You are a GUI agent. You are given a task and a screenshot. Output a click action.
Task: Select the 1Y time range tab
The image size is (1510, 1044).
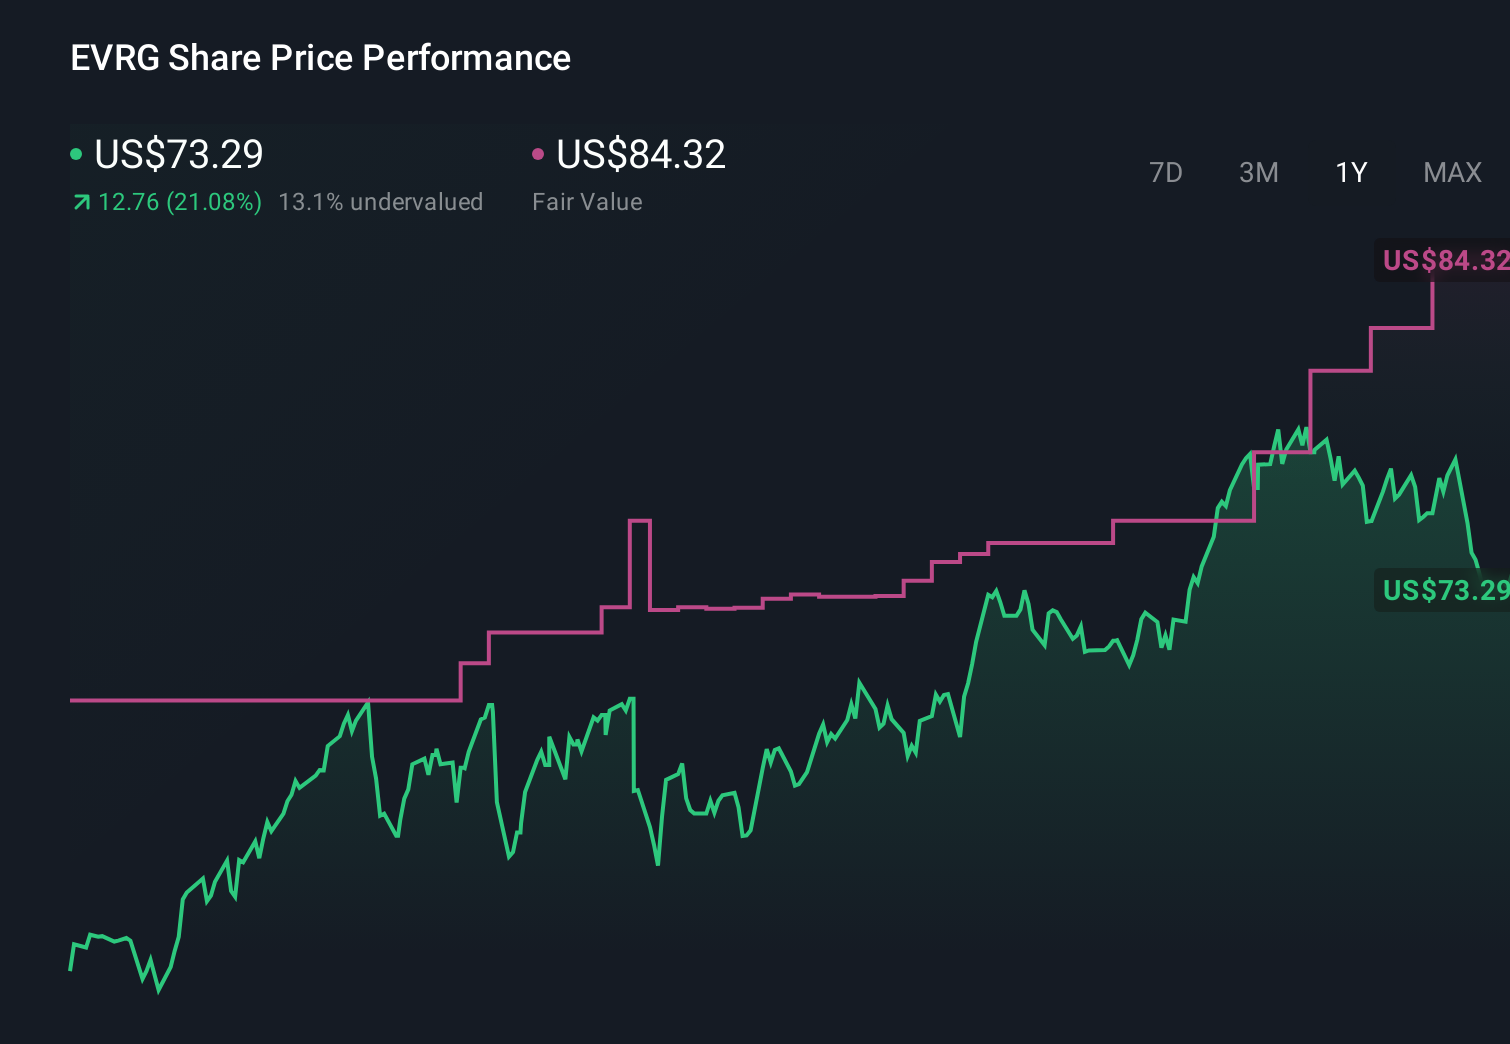(1350, 172)
